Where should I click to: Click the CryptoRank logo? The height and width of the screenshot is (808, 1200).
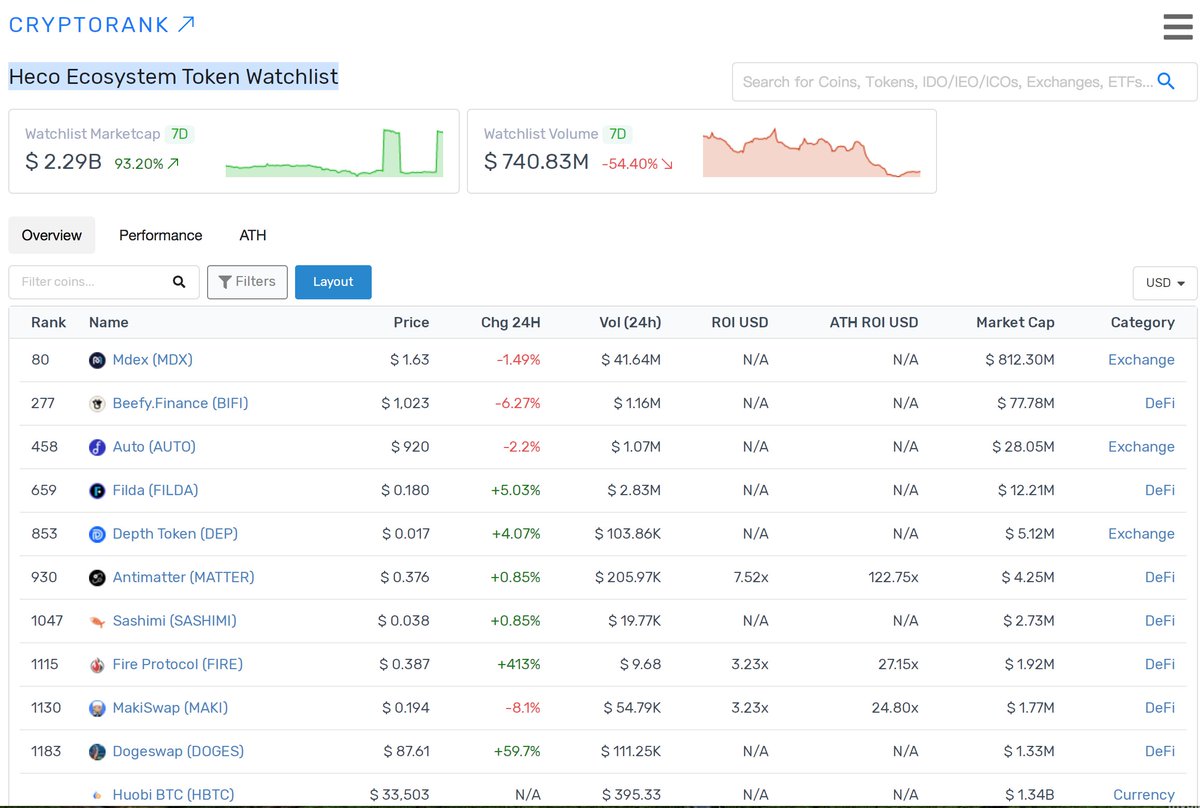tap(90, 24)
